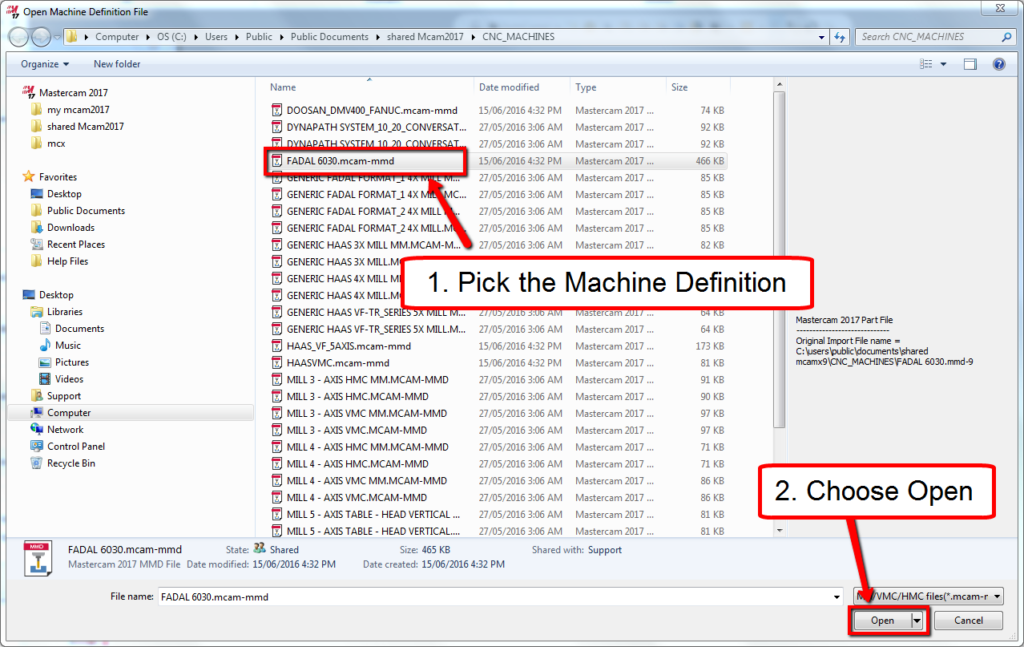The width and height of the screenshot is (1024, 647).
Task: Click the change view icon
Action: tap(926, 64)
